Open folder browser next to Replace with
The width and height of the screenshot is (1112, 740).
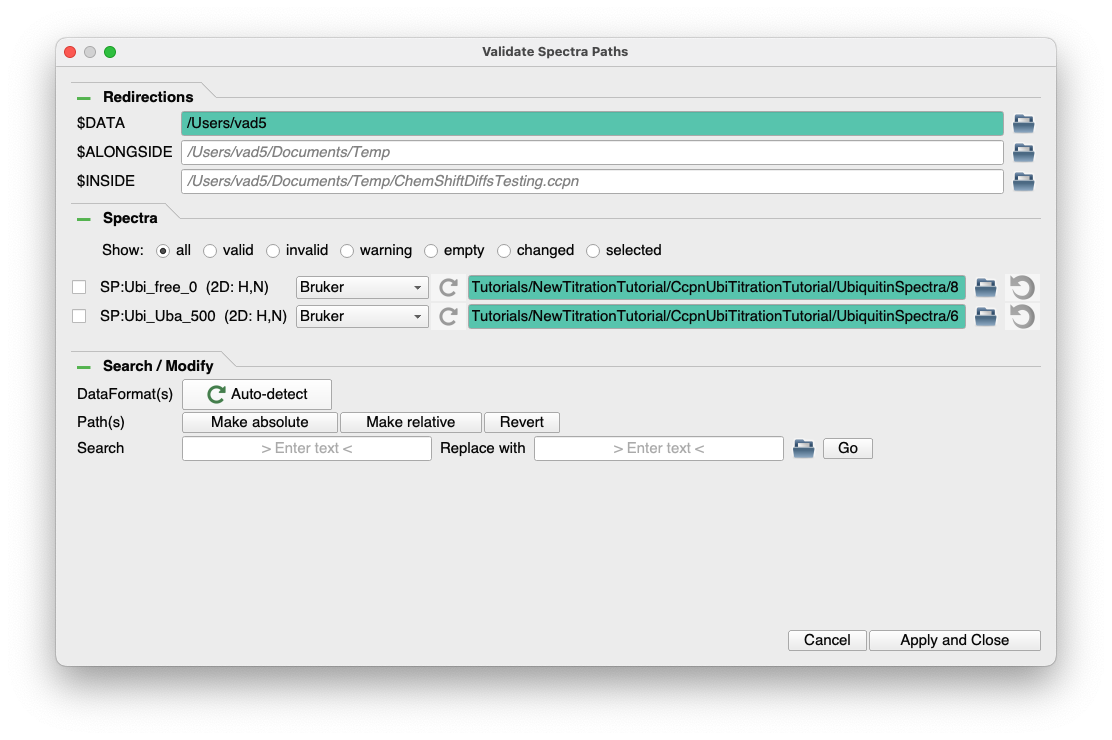[x=803, y=448]
